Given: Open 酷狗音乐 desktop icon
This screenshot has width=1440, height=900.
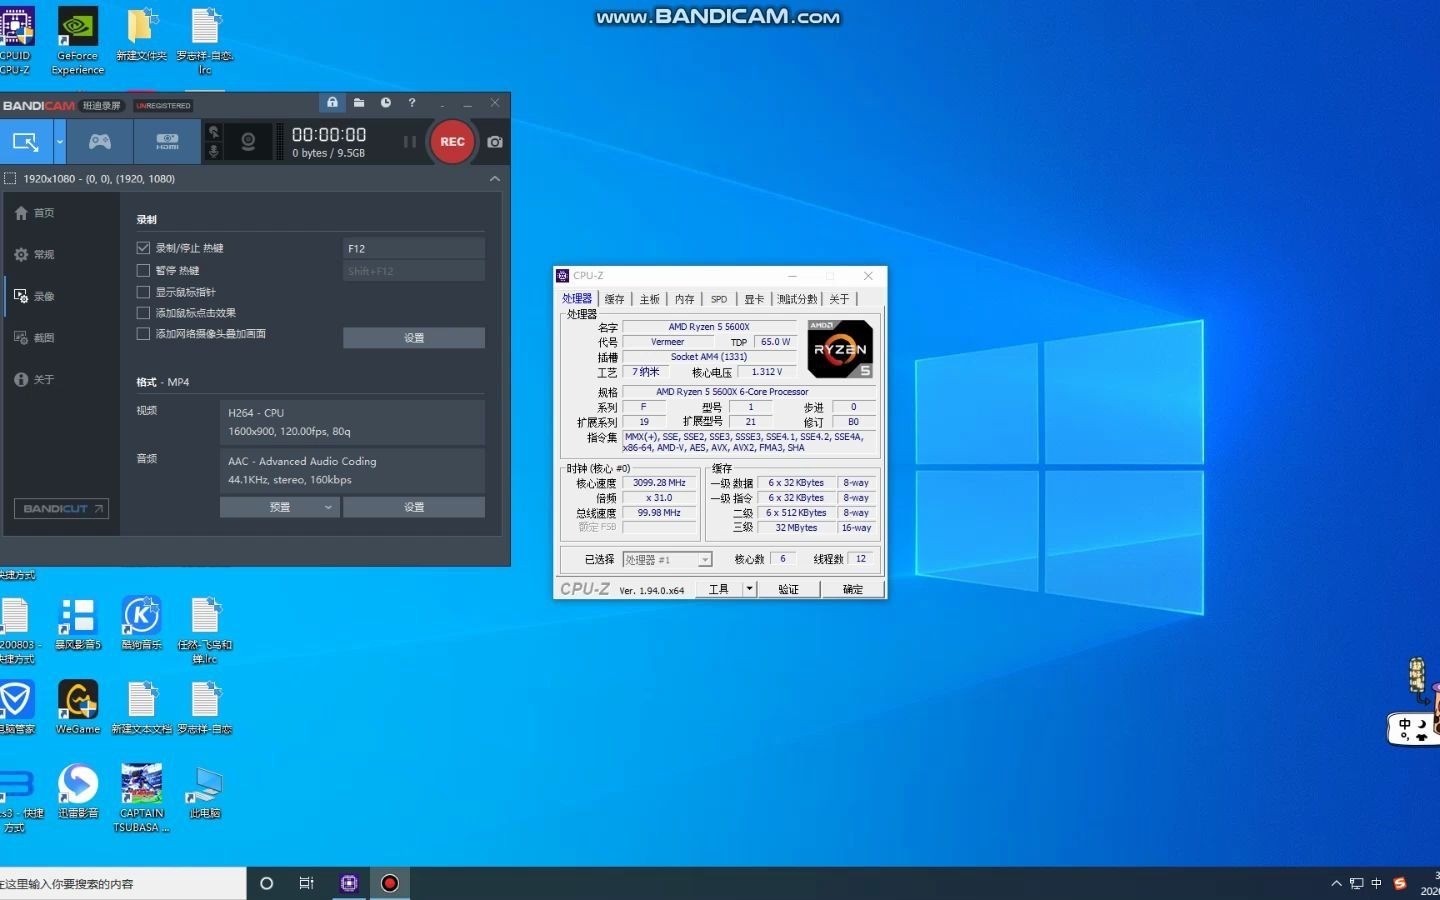Looking at the screenshot, I should (x=142, y=623).
